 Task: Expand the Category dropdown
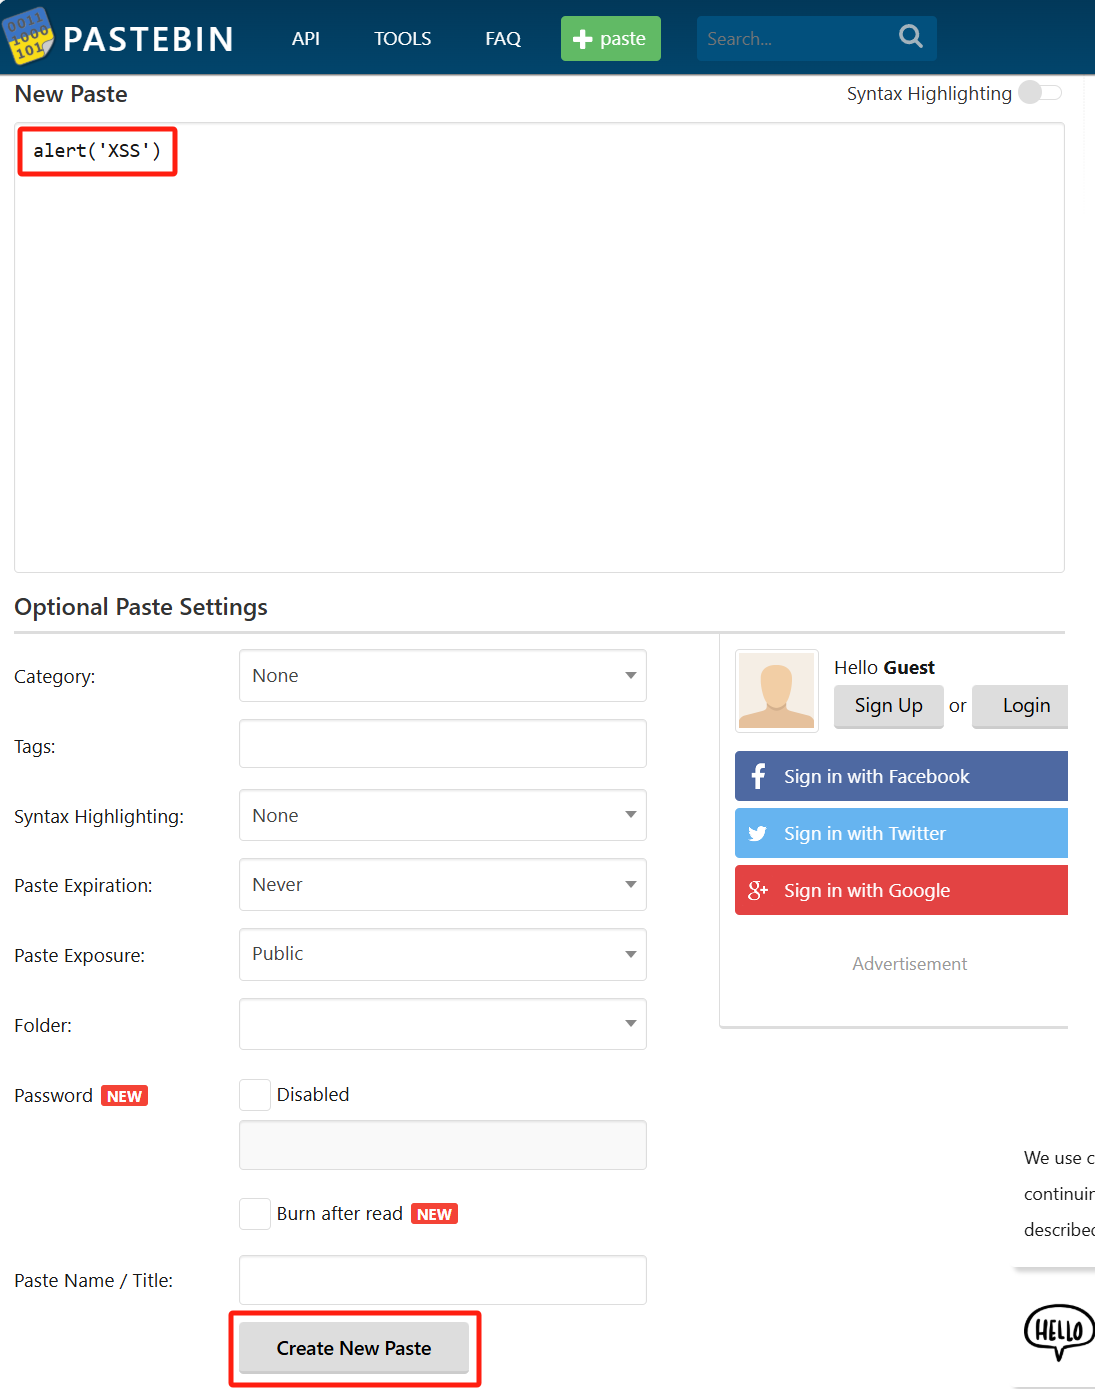[x=442, y=676]
